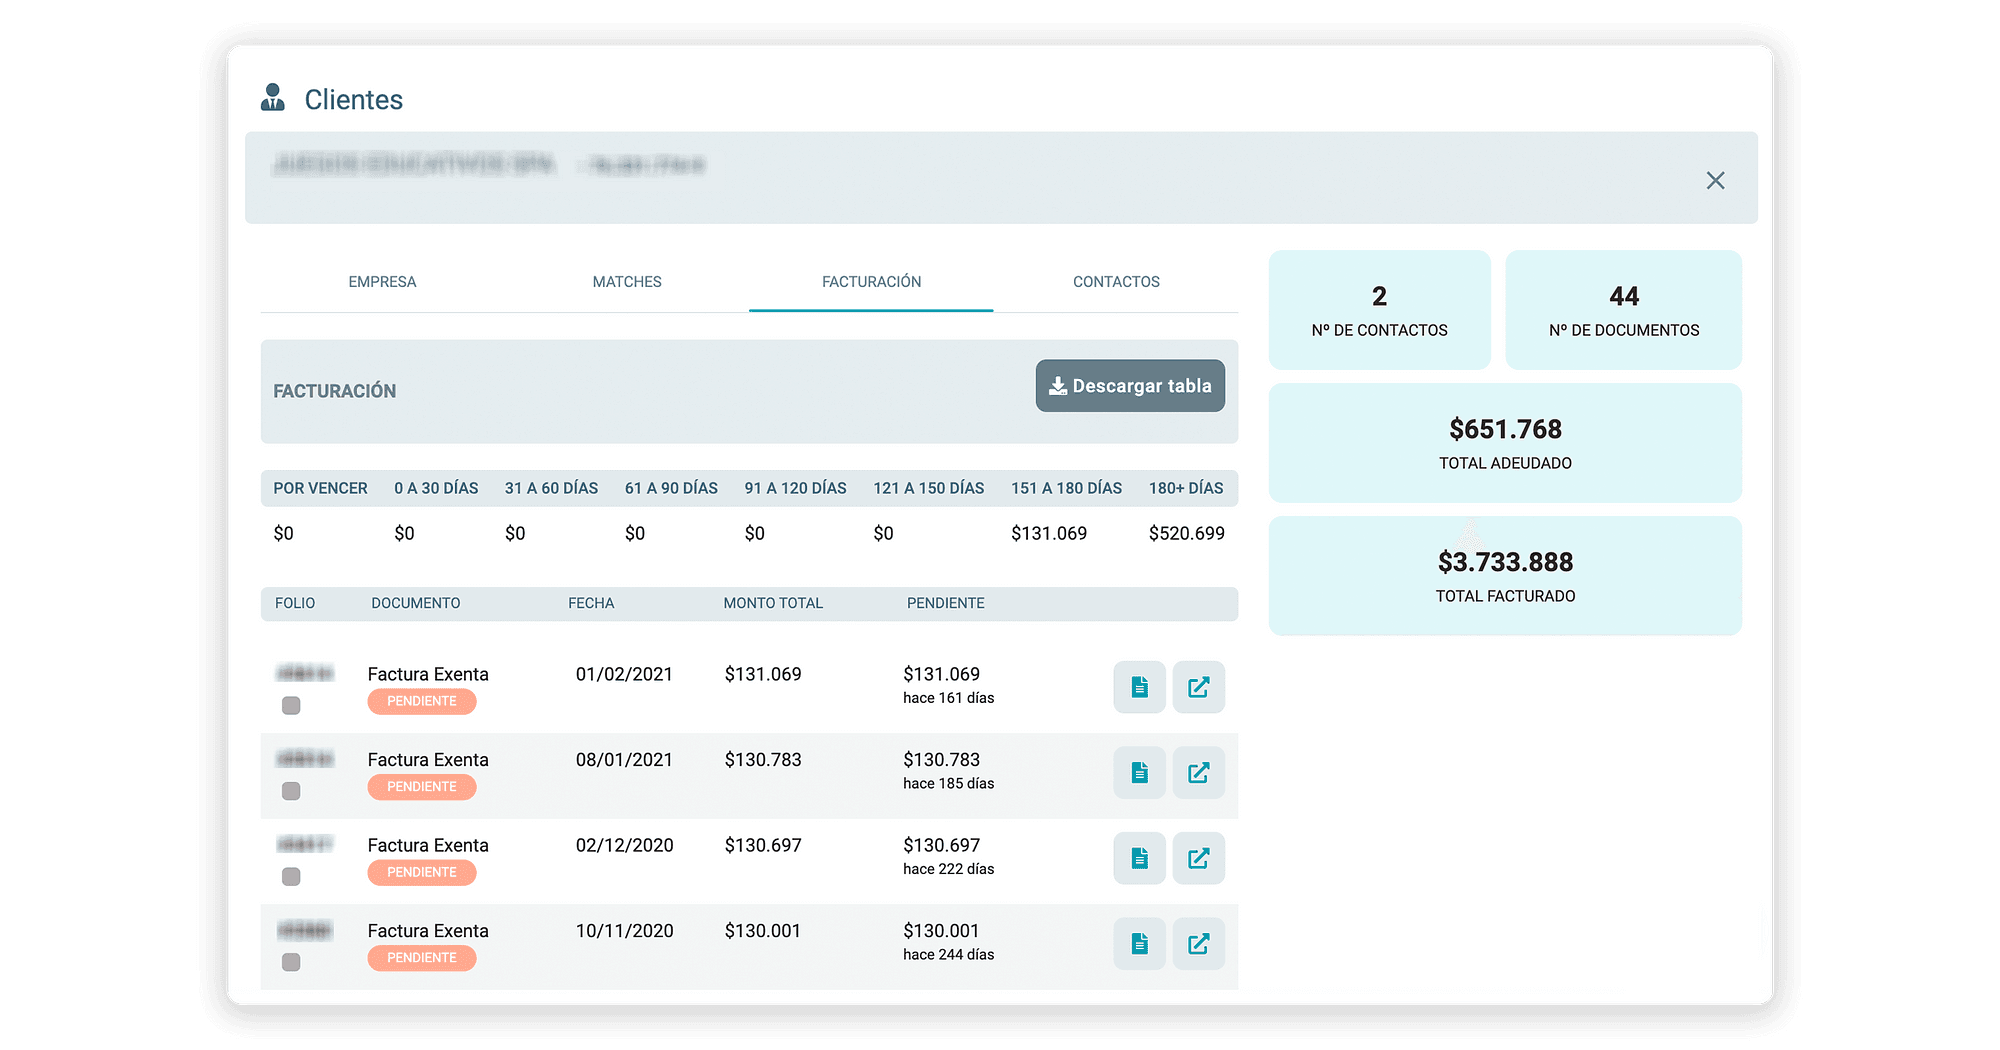Click the 151 A 180 DÍAS header

(1066, 488)
